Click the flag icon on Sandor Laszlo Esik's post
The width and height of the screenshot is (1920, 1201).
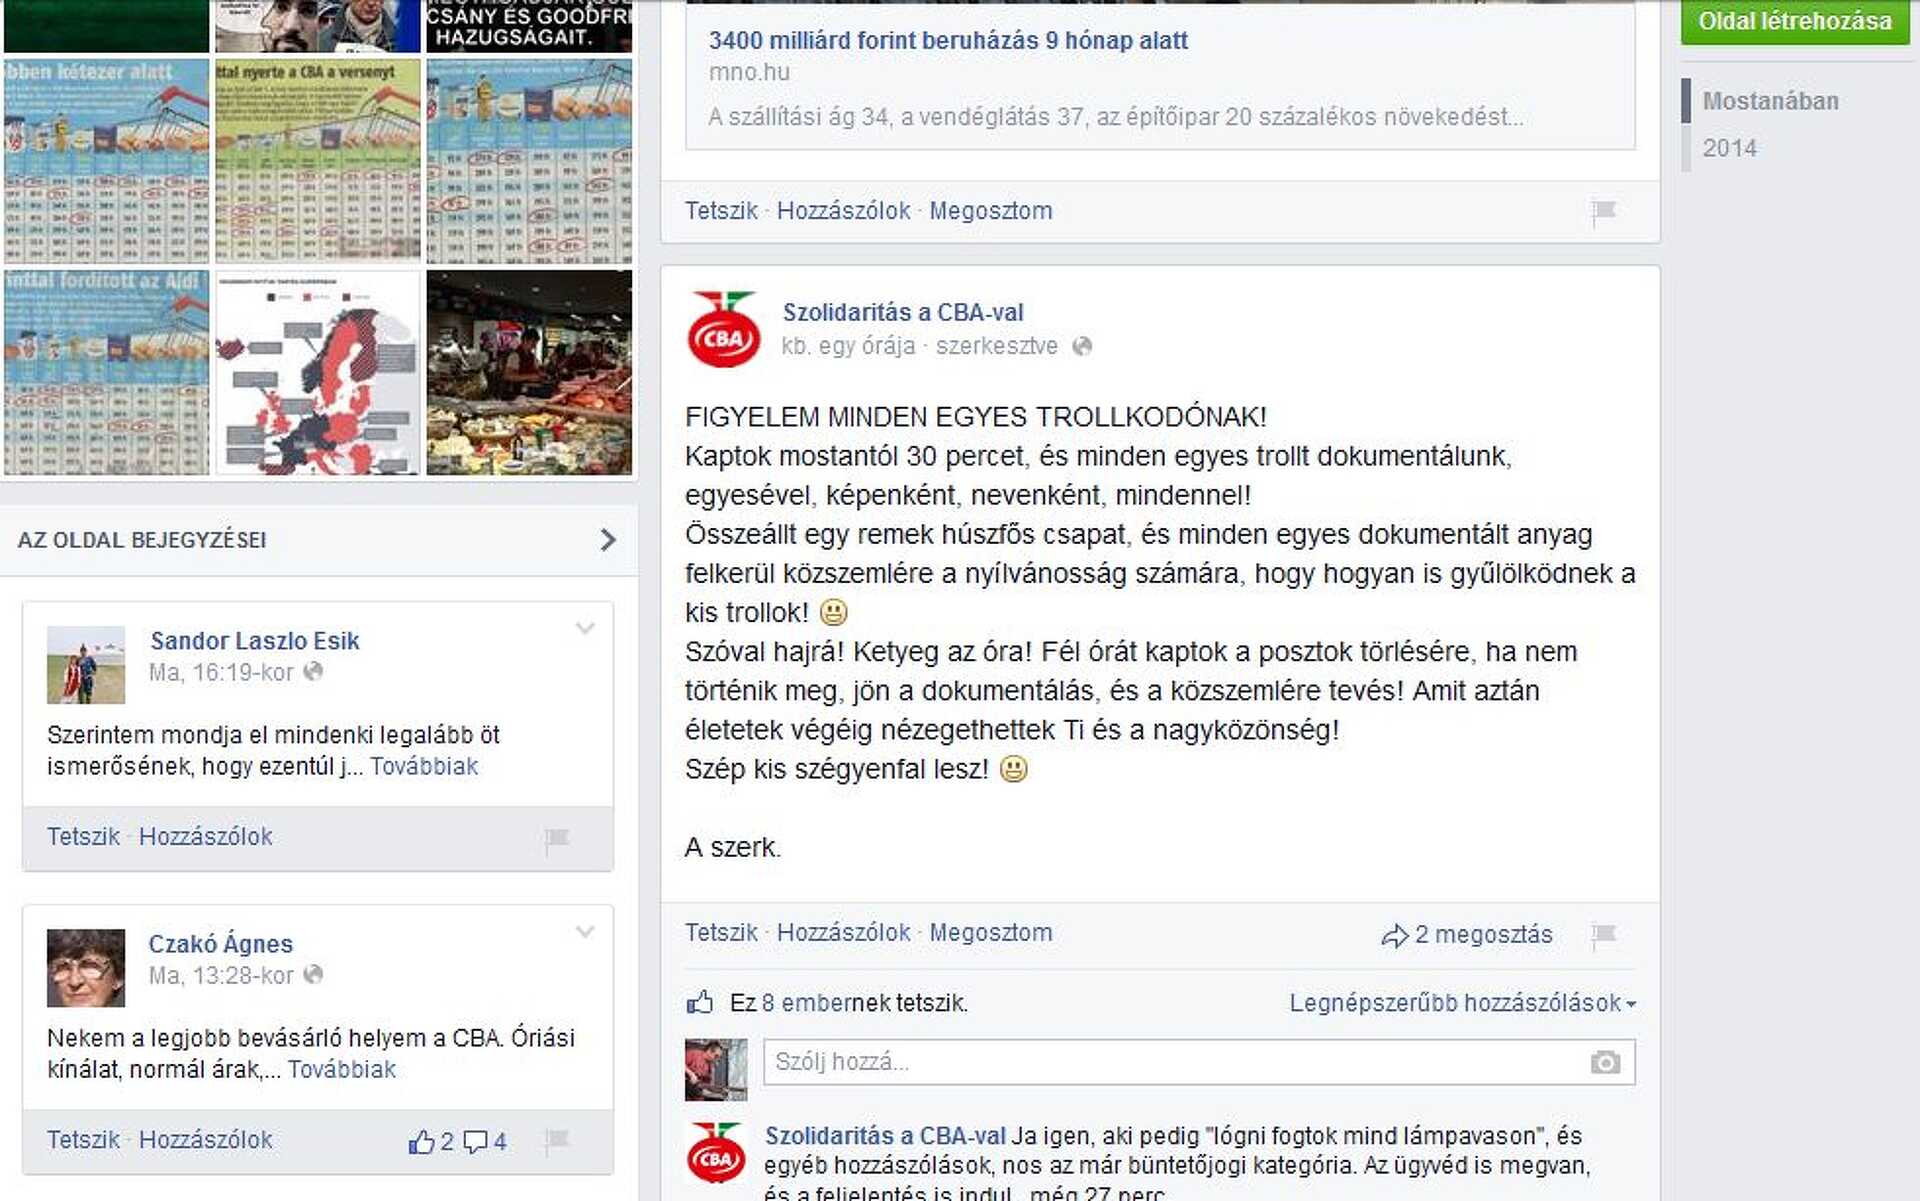coord(557,839)
